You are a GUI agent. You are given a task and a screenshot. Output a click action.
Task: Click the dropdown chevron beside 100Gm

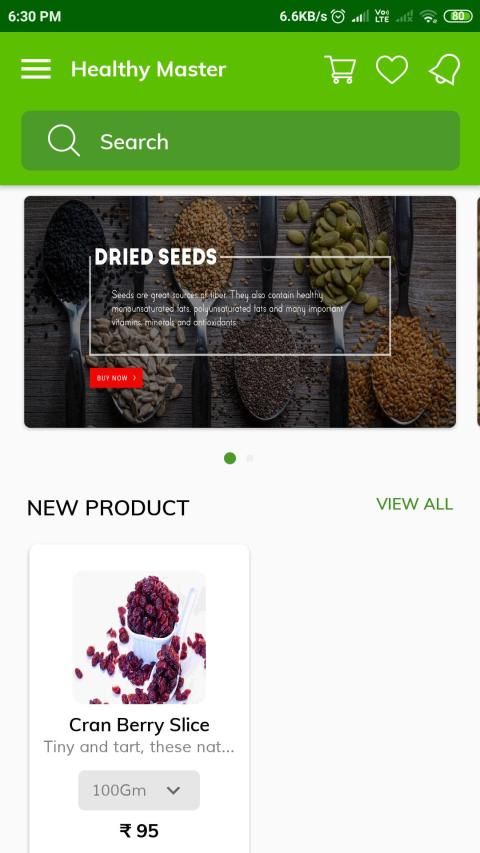click(173, 790)
